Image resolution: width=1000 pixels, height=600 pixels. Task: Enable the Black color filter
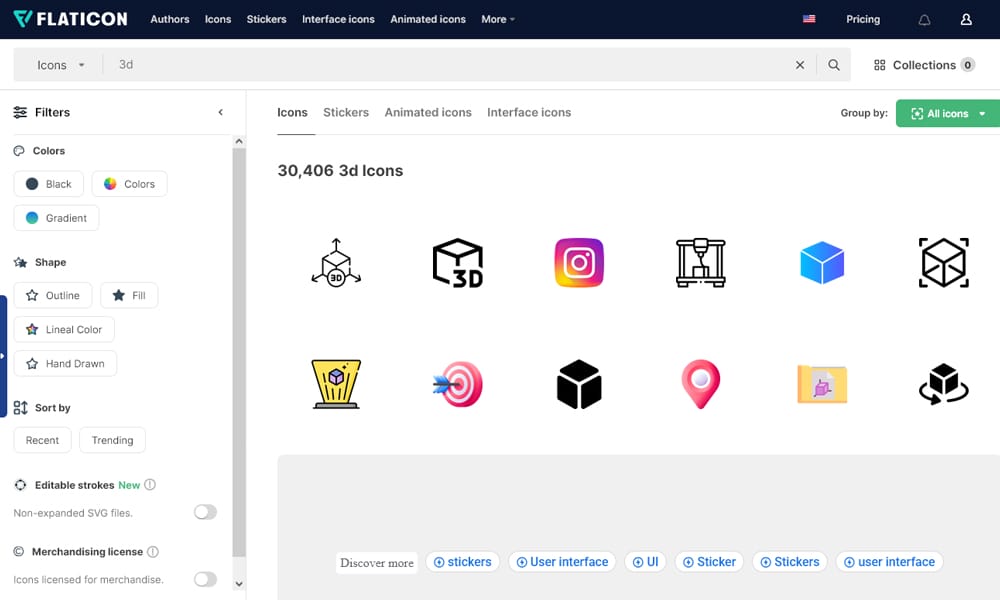[x=48, y=183]
